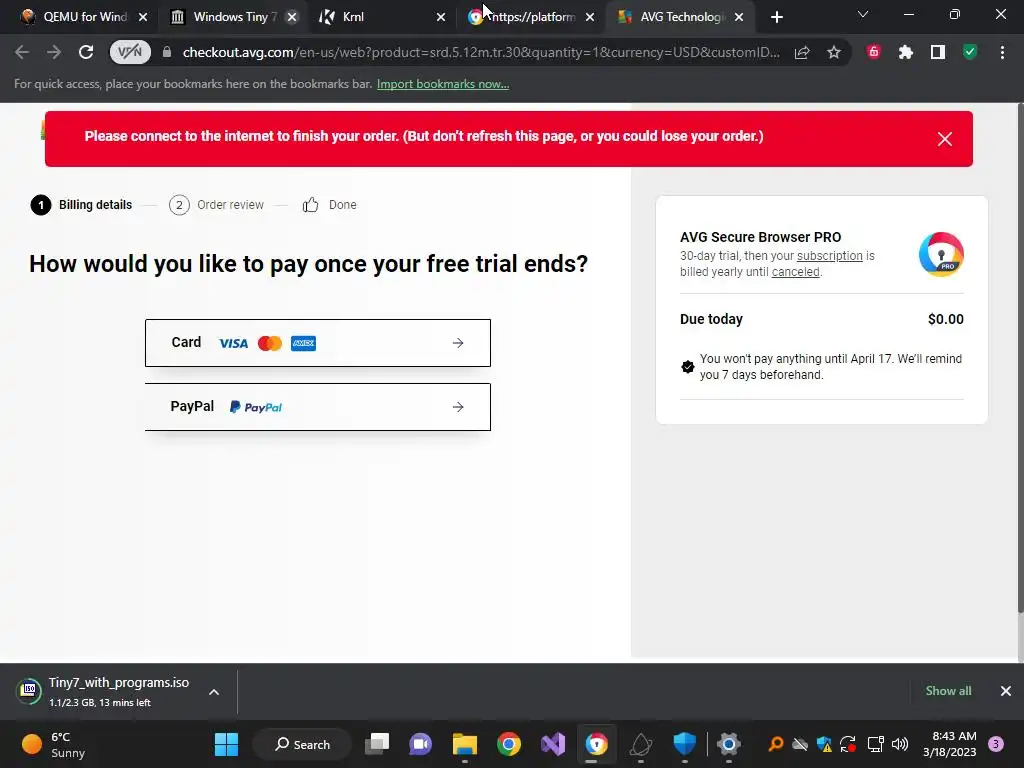Toggle the VPN badge in address bar
The width and height of the screenshot is (1024, 768).
(130, 52)
